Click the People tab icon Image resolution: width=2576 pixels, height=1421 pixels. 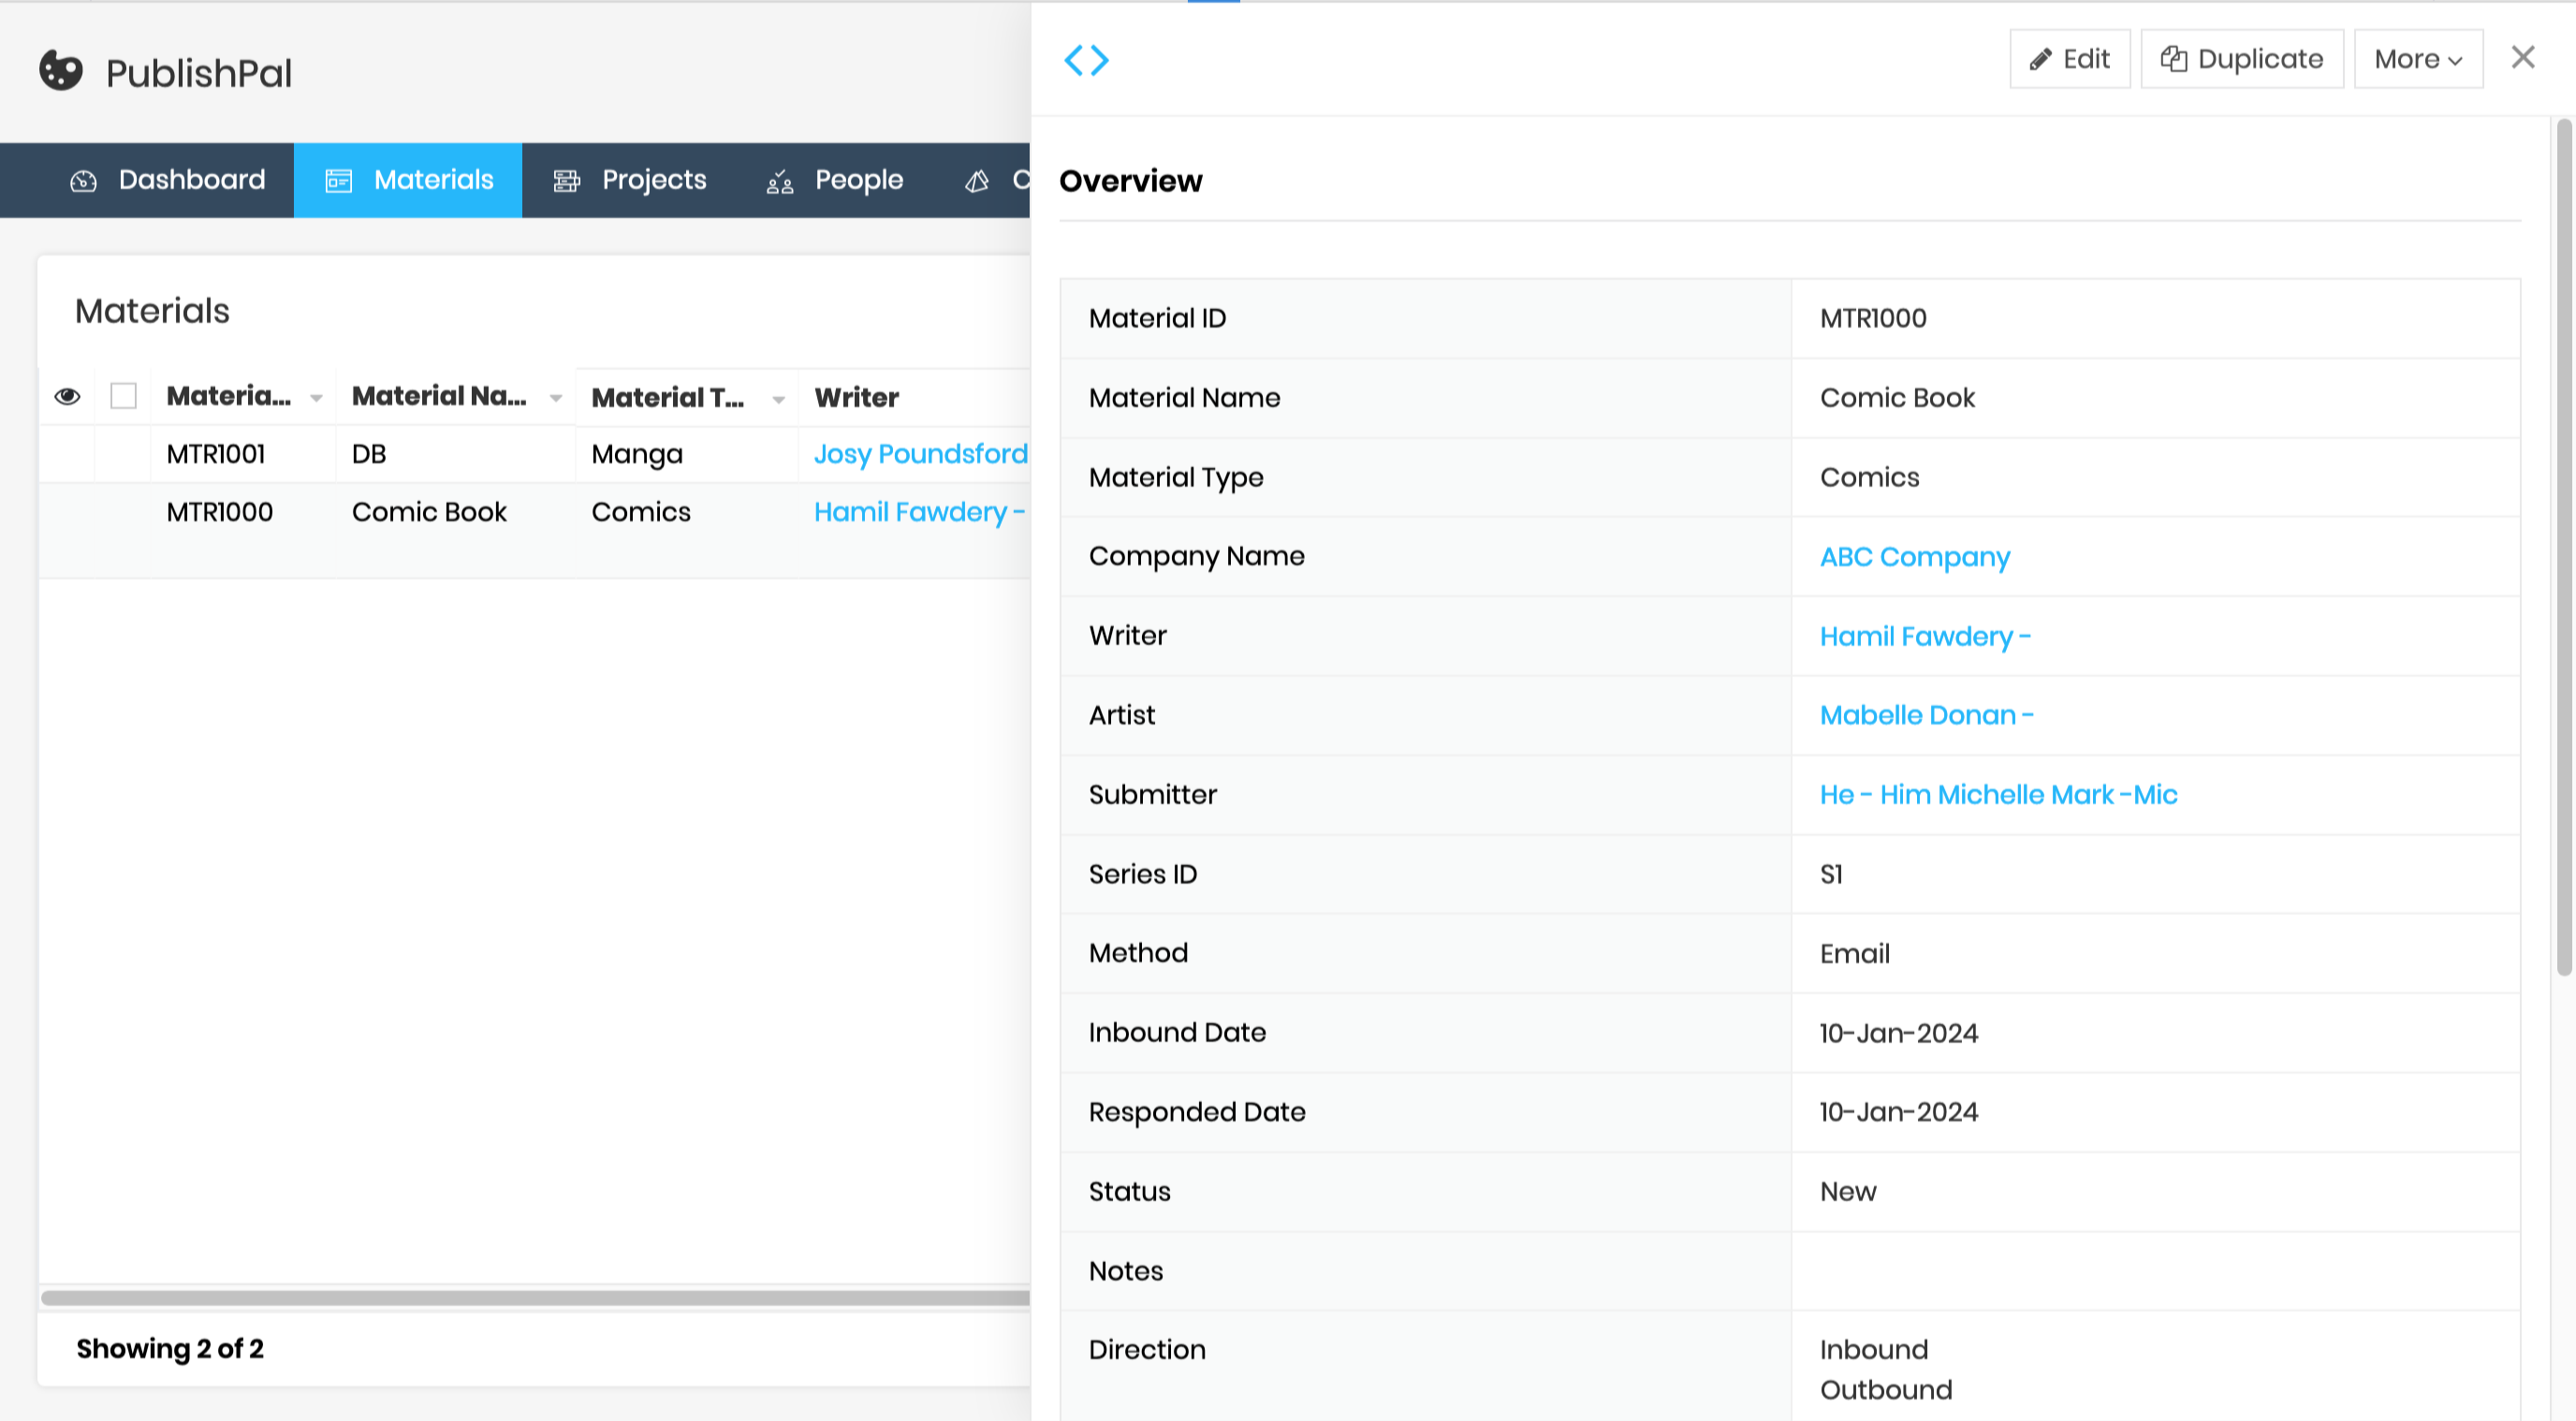(x=780, y=181)
